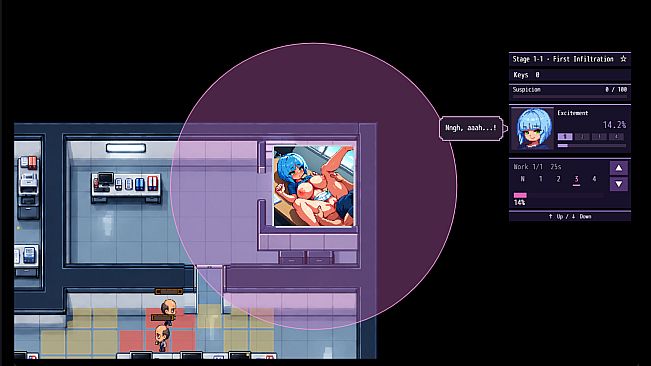The width and height of the screenshot is (651, 366).
Task: Click the orange door plate above the guards
Action: pos(169,291)
